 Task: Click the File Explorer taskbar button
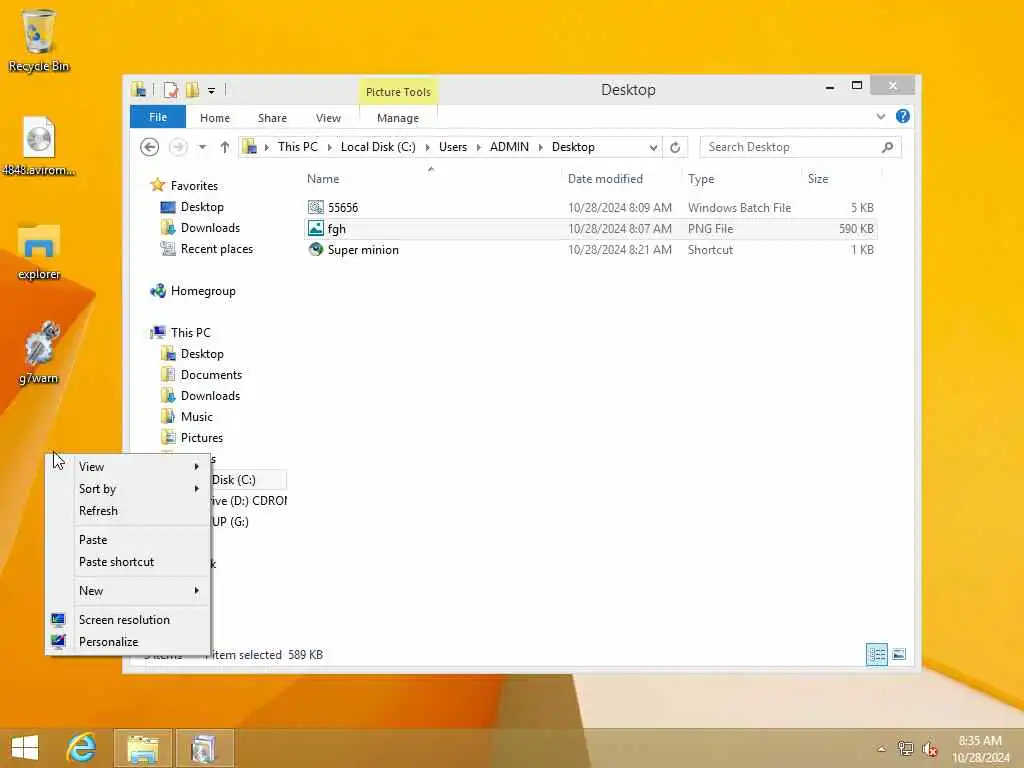click(x=143, y=748)
